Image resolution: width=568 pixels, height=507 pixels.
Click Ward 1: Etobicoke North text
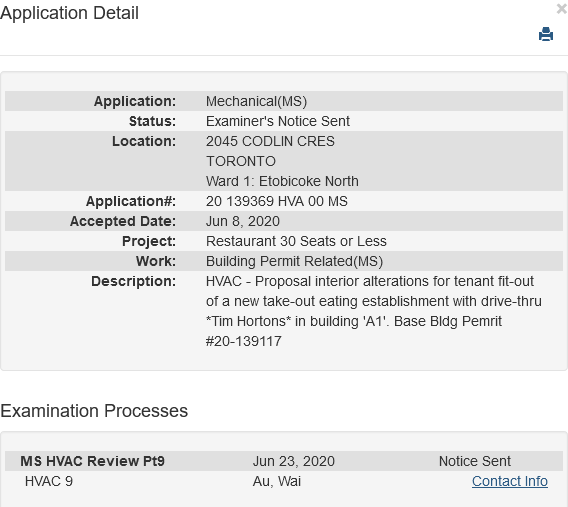[x=282, y=181]
